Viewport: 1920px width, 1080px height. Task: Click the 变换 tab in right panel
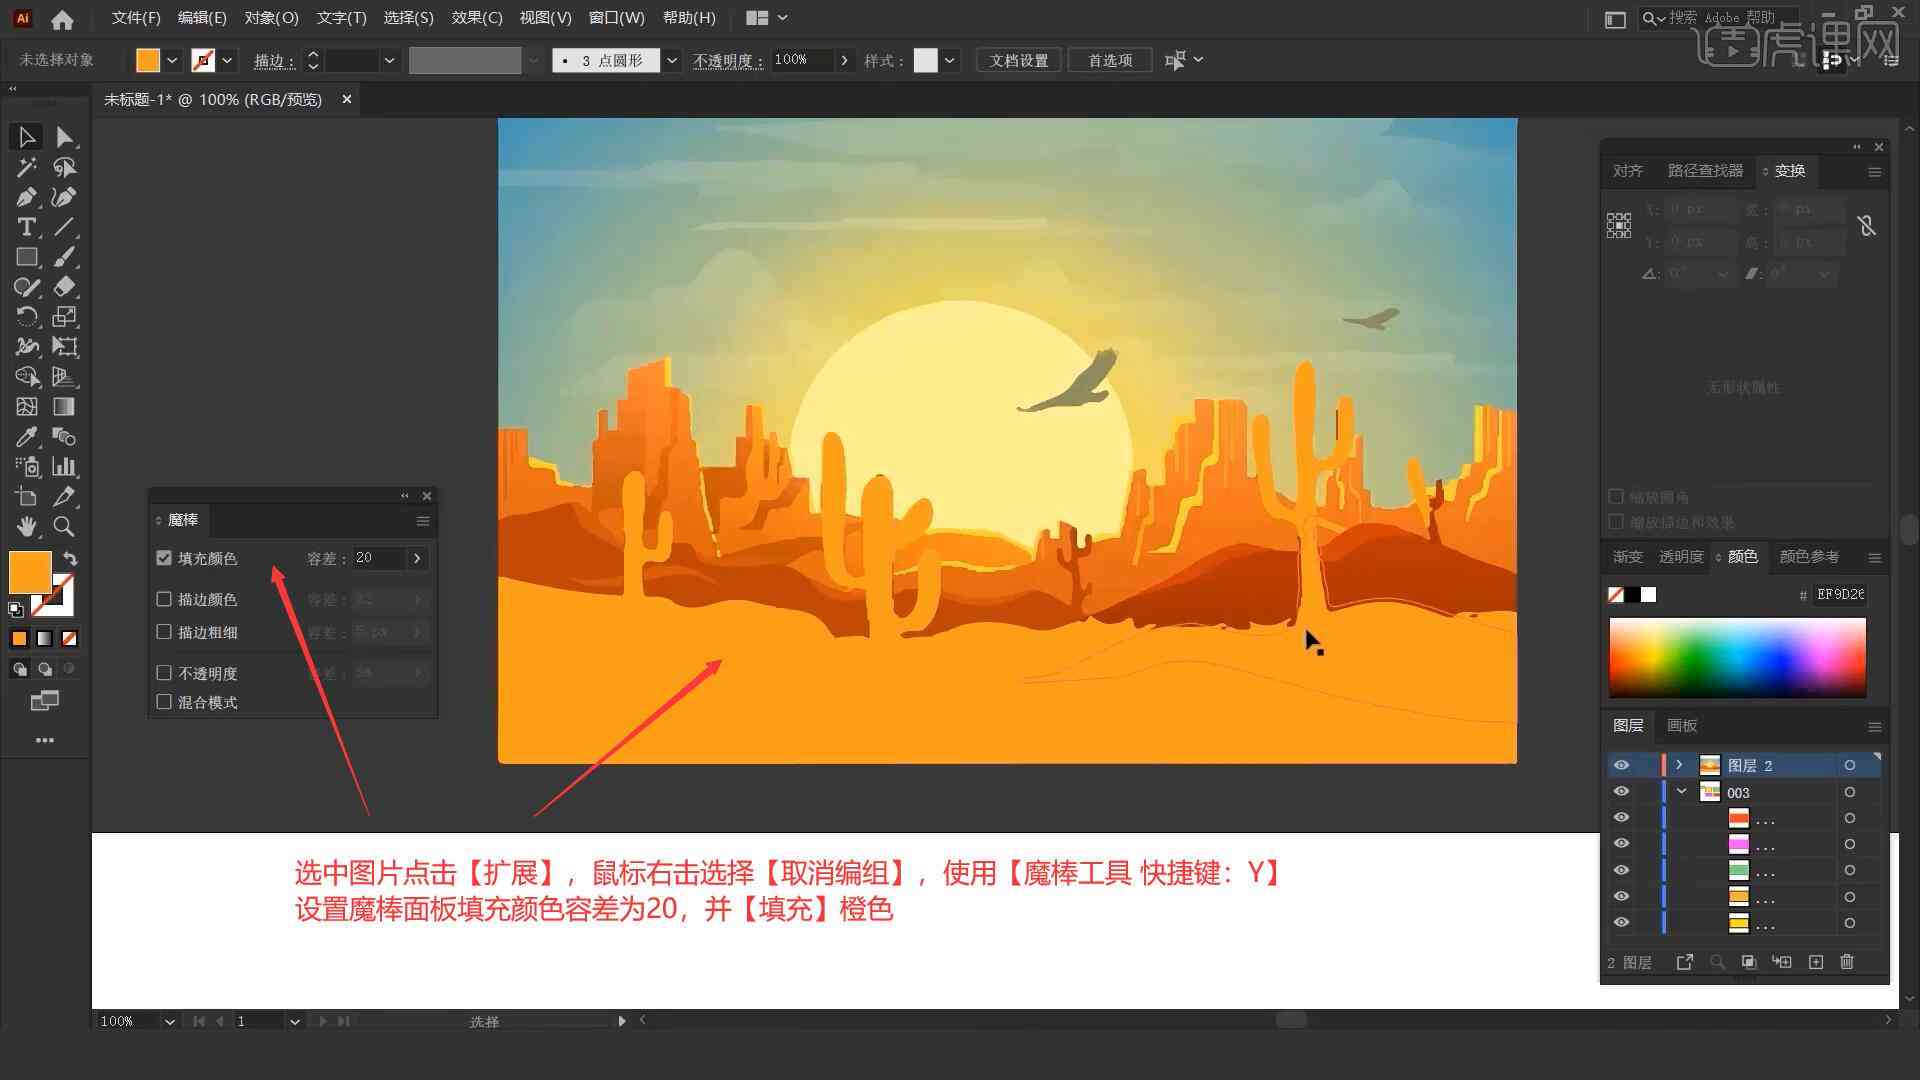pos(1789,169)
